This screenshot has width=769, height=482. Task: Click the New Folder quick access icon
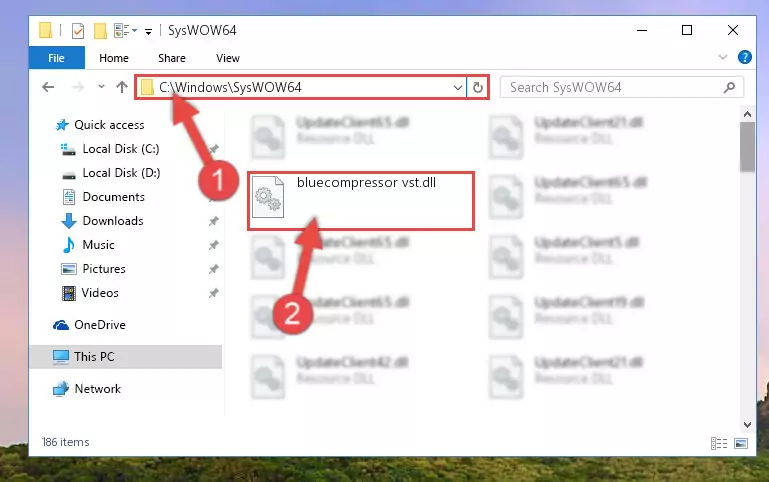100,30
